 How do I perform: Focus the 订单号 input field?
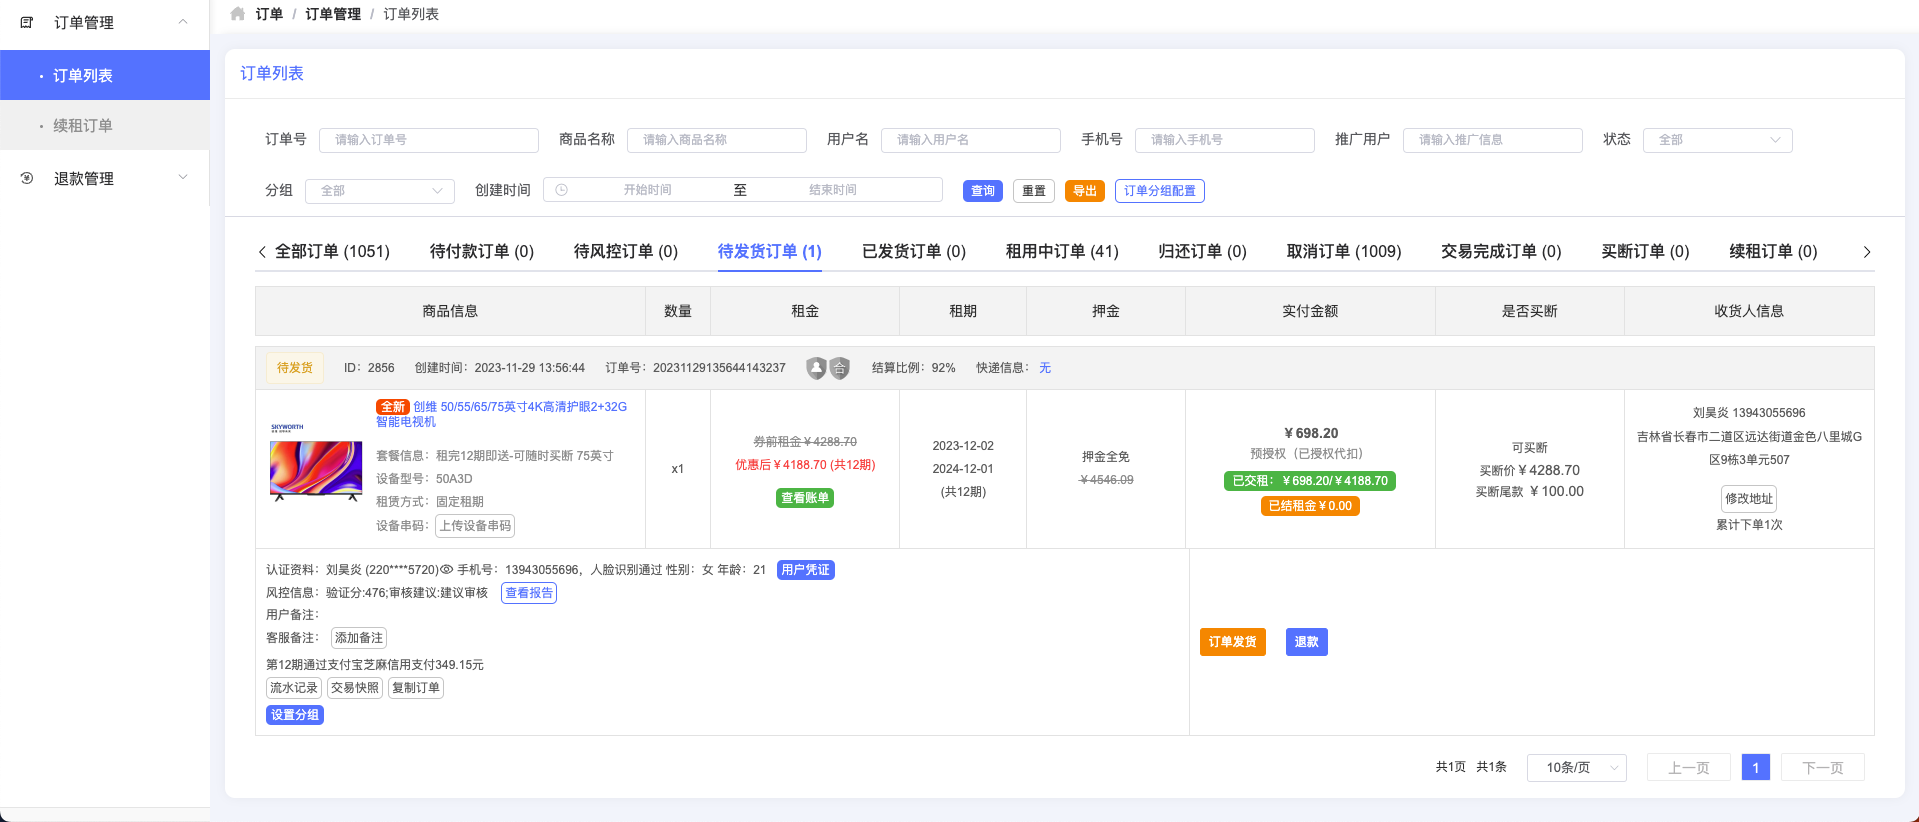429,140
